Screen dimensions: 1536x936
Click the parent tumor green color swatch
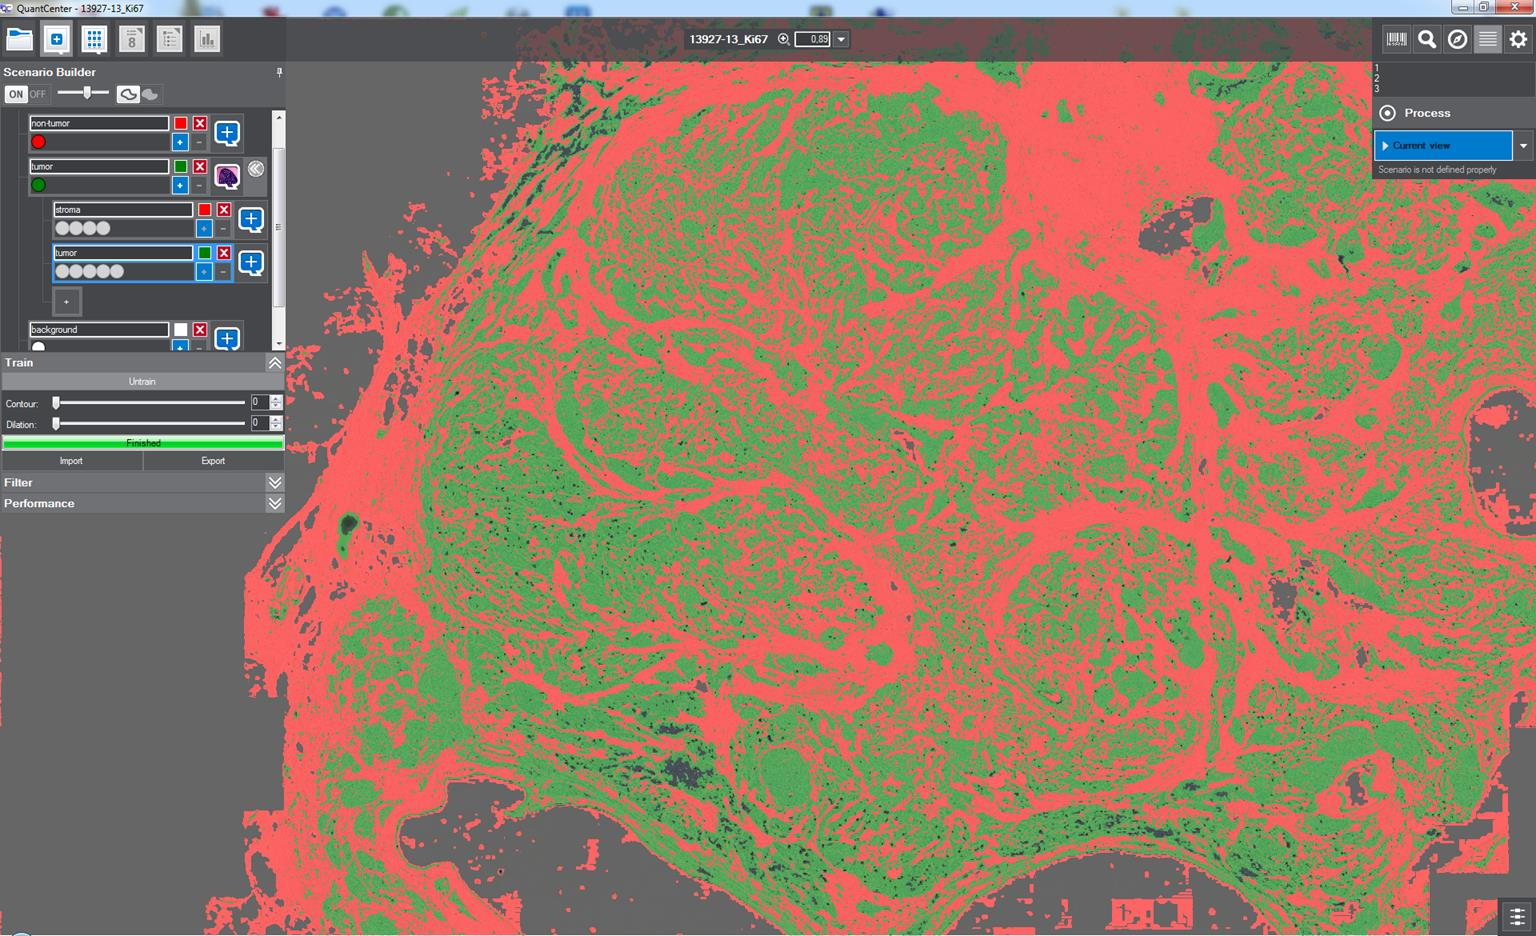(181, 166)
